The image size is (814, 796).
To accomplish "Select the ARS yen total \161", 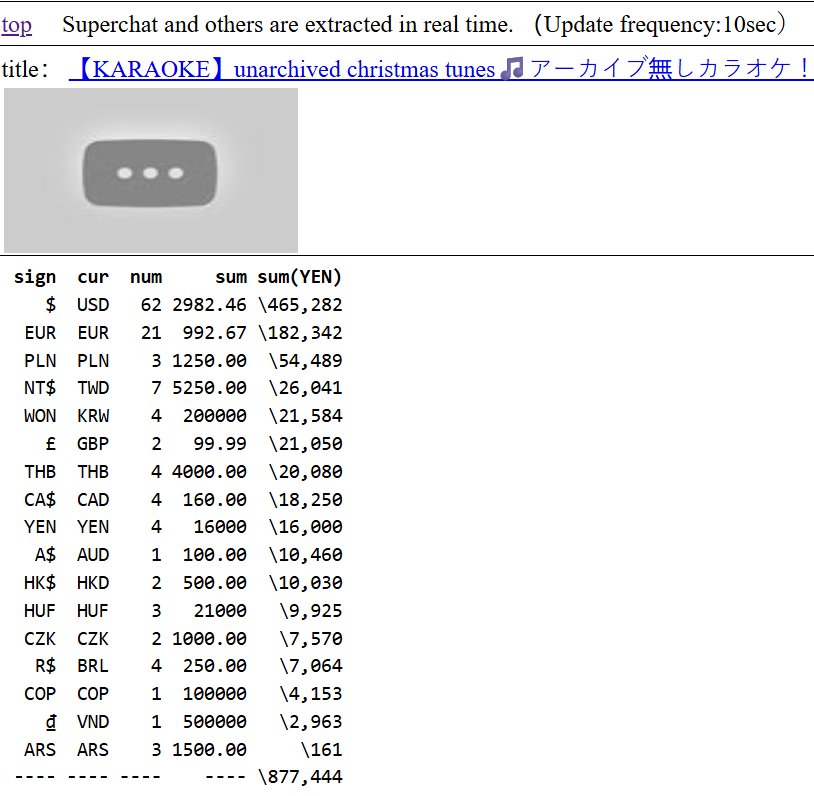I will tap(321, 750).
